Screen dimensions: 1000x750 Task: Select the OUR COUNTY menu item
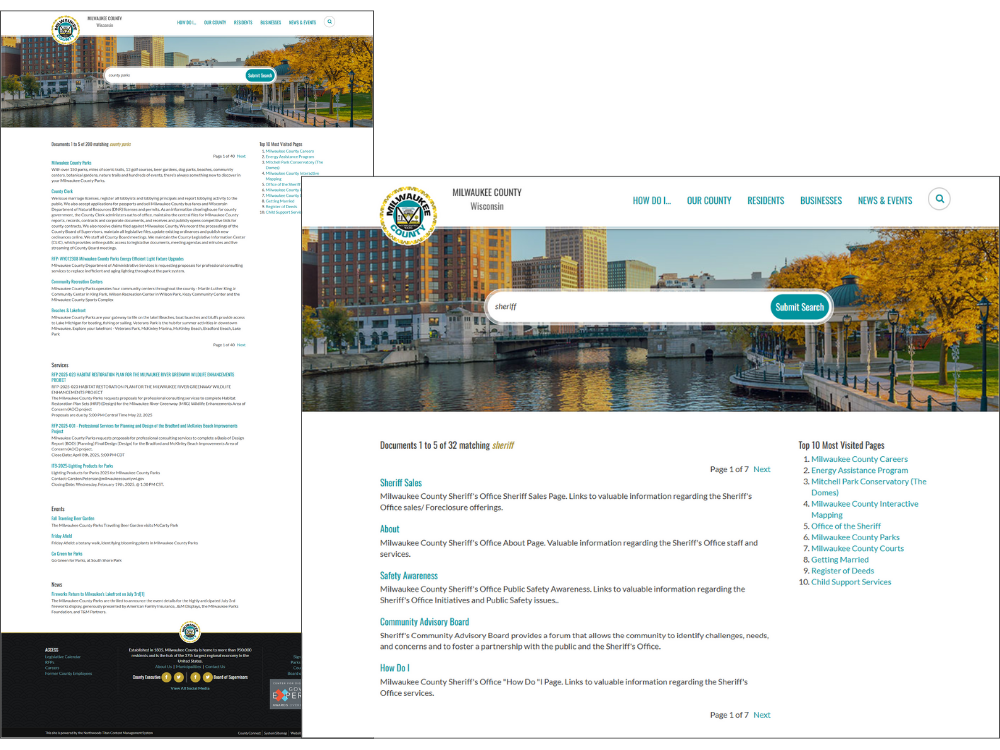pos(709,200)
